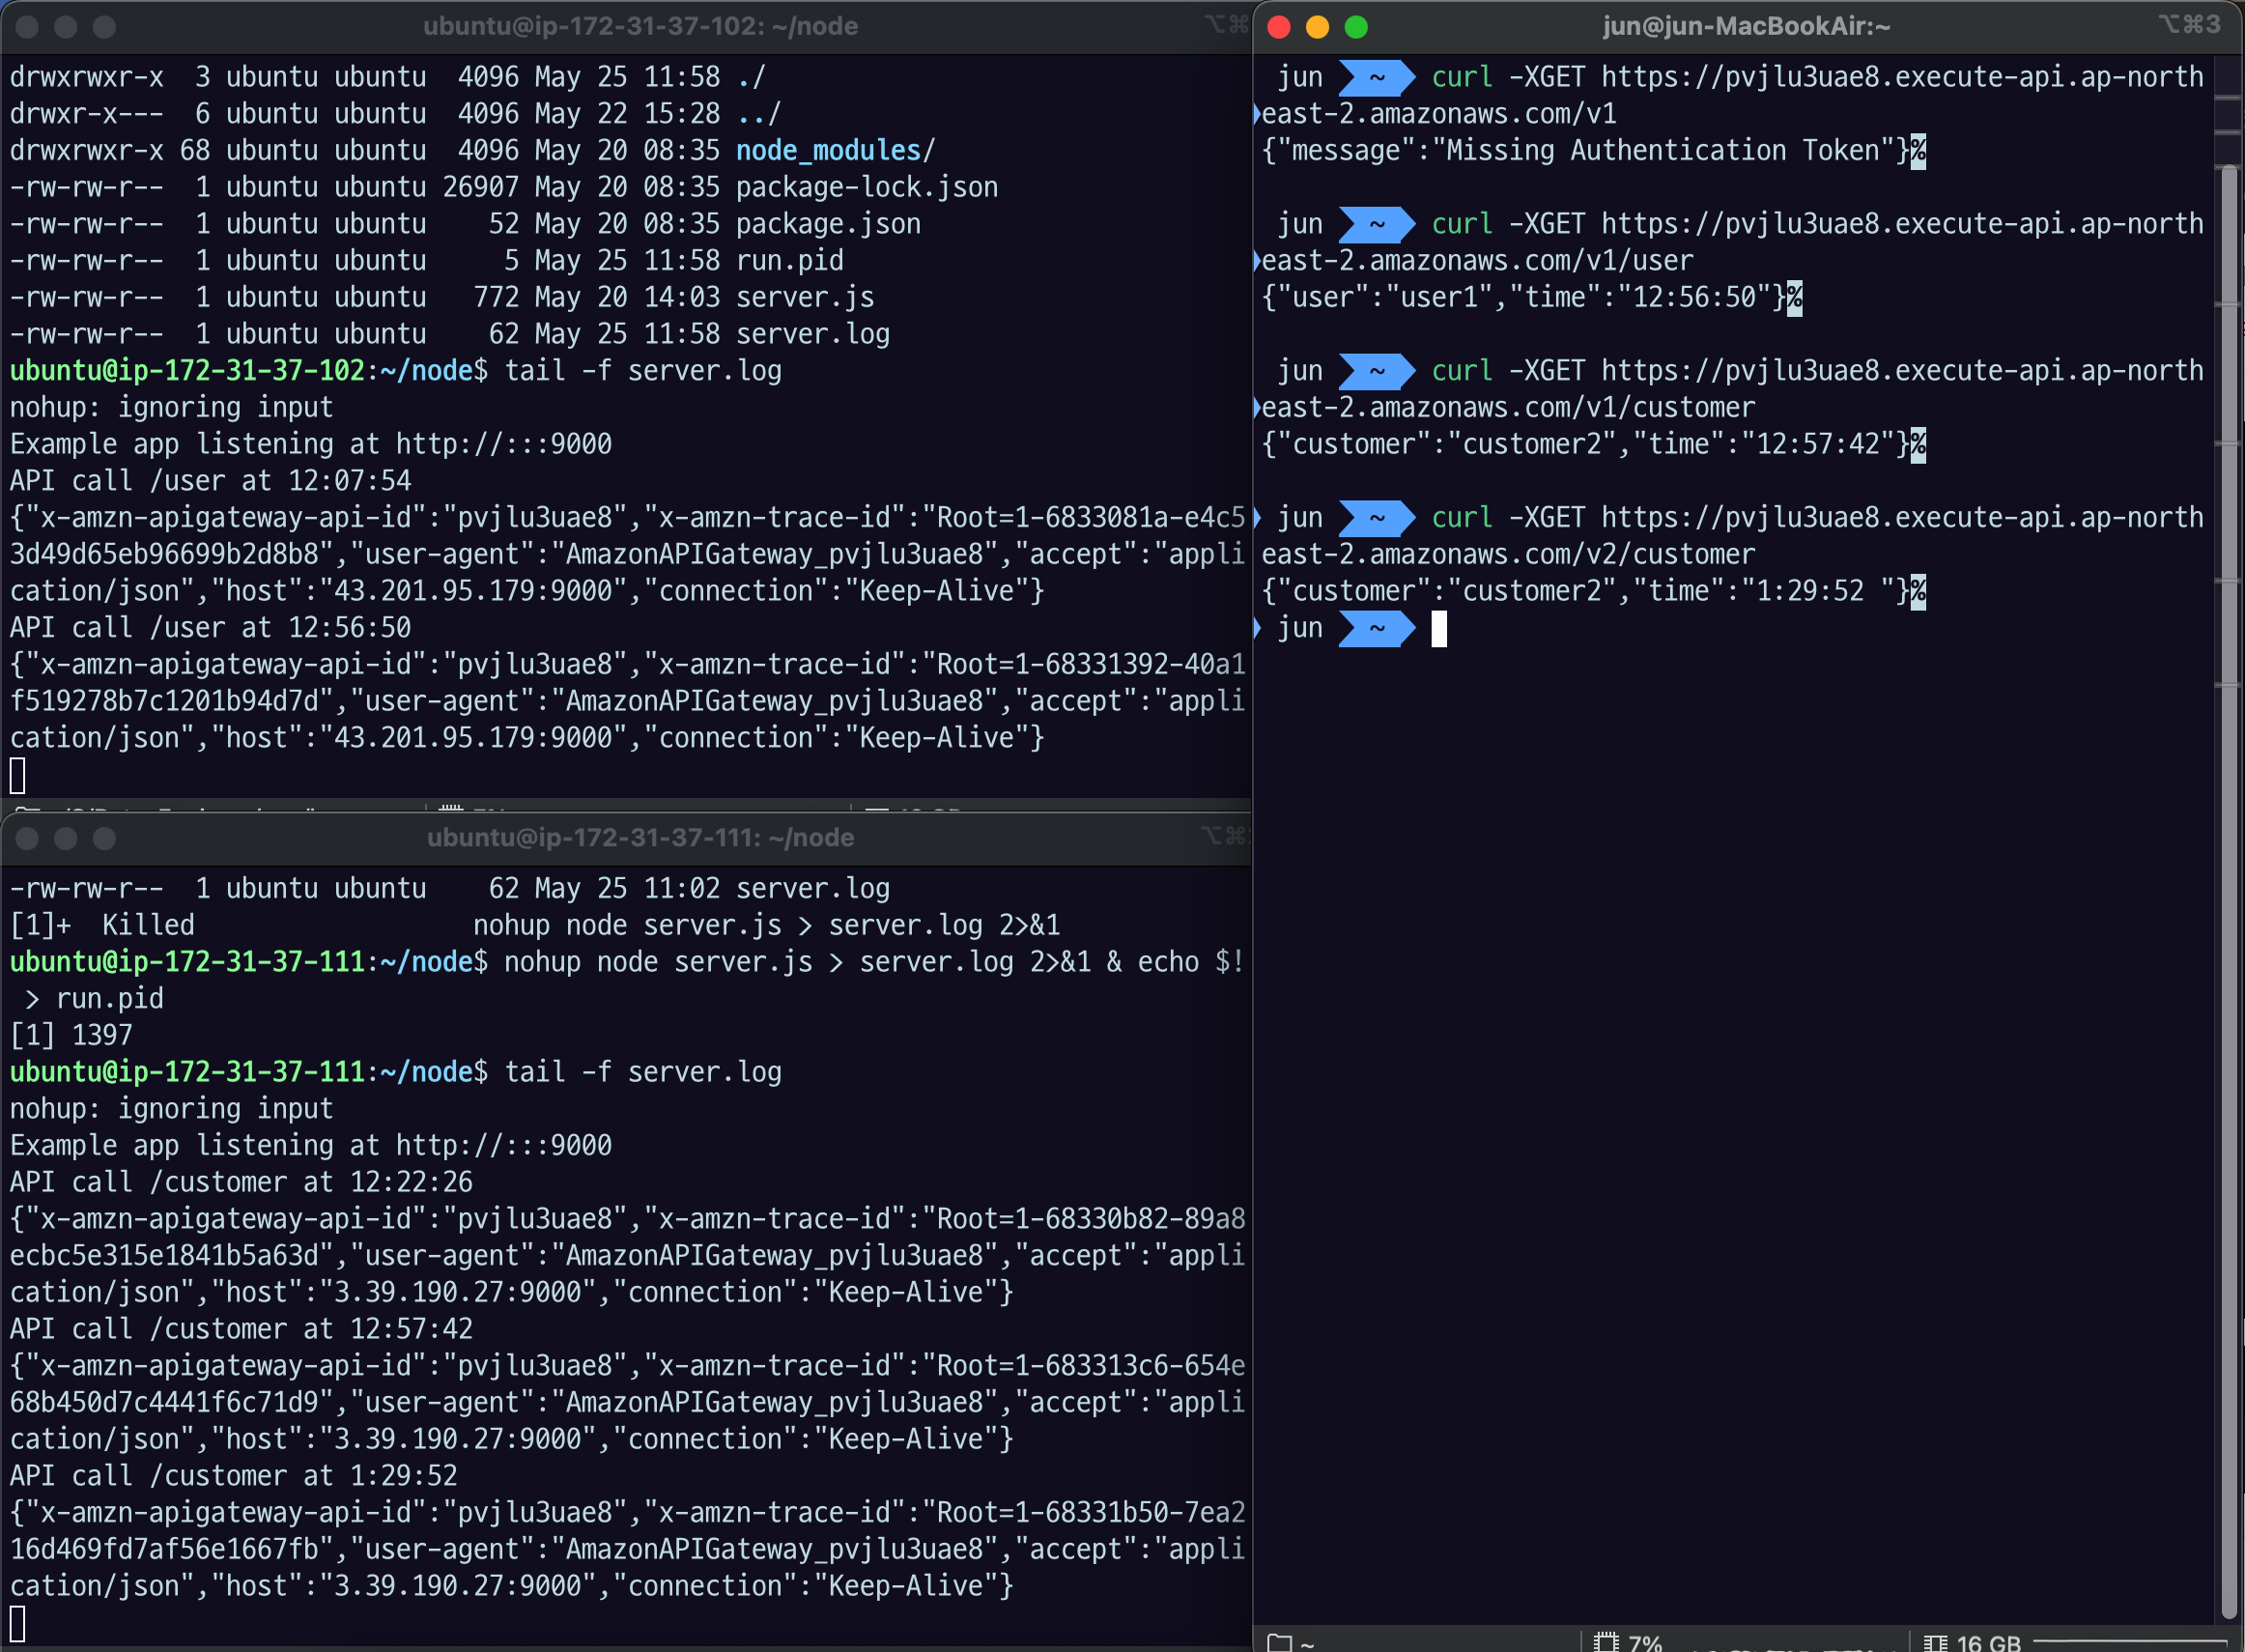Click the CPU usage icon showing 7%
The image size is (2245, 1652).
pos(1606,1642)
